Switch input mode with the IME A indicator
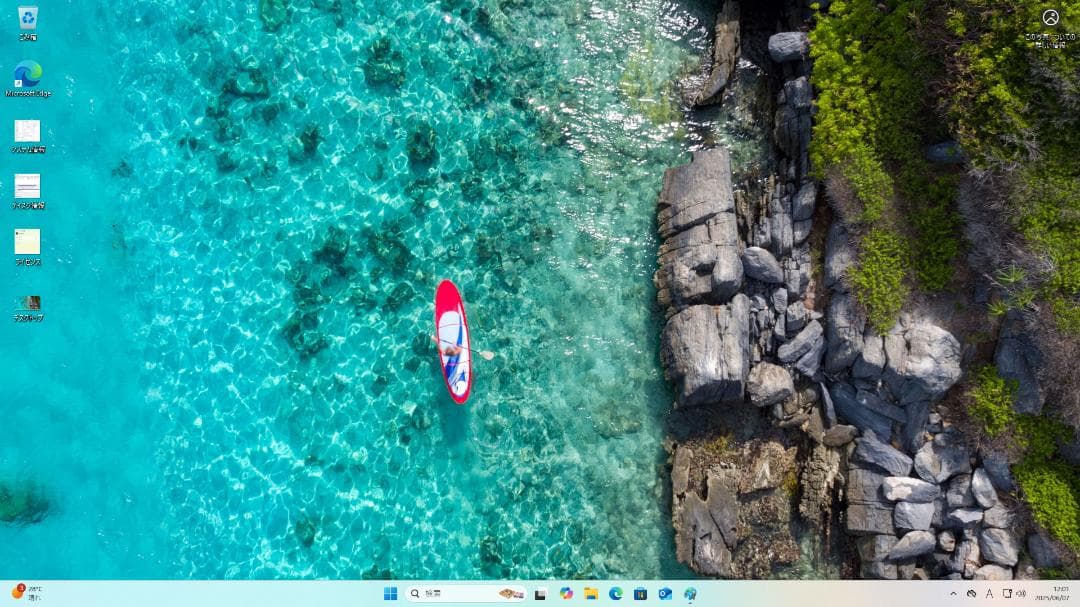The width and height of the screenshot is (1080, 607). click(x=990, y=593)
